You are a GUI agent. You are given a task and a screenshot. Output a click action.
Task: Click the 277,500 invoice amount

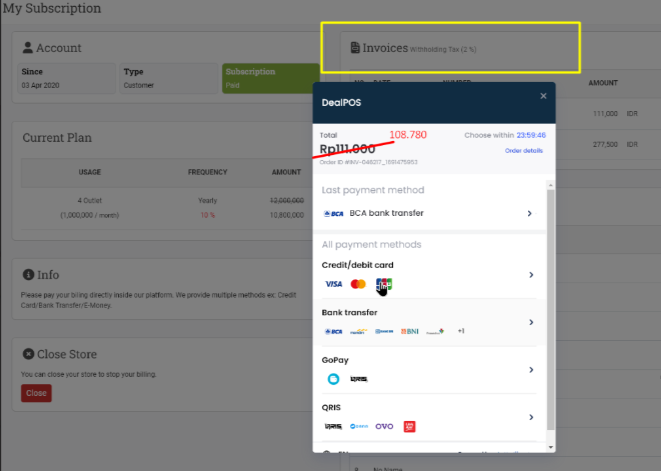coord(605,145)
